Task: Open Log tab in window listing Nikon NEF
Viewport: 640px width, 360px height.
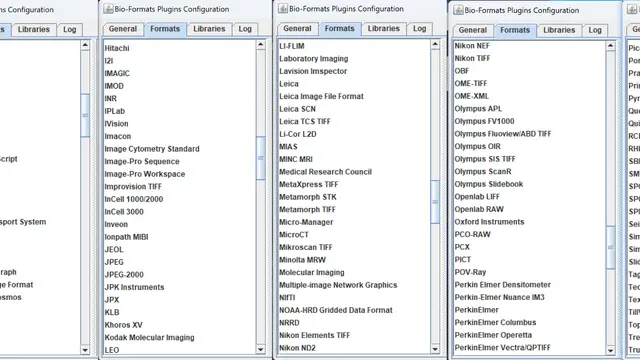Action: click(x=595, y=30)
